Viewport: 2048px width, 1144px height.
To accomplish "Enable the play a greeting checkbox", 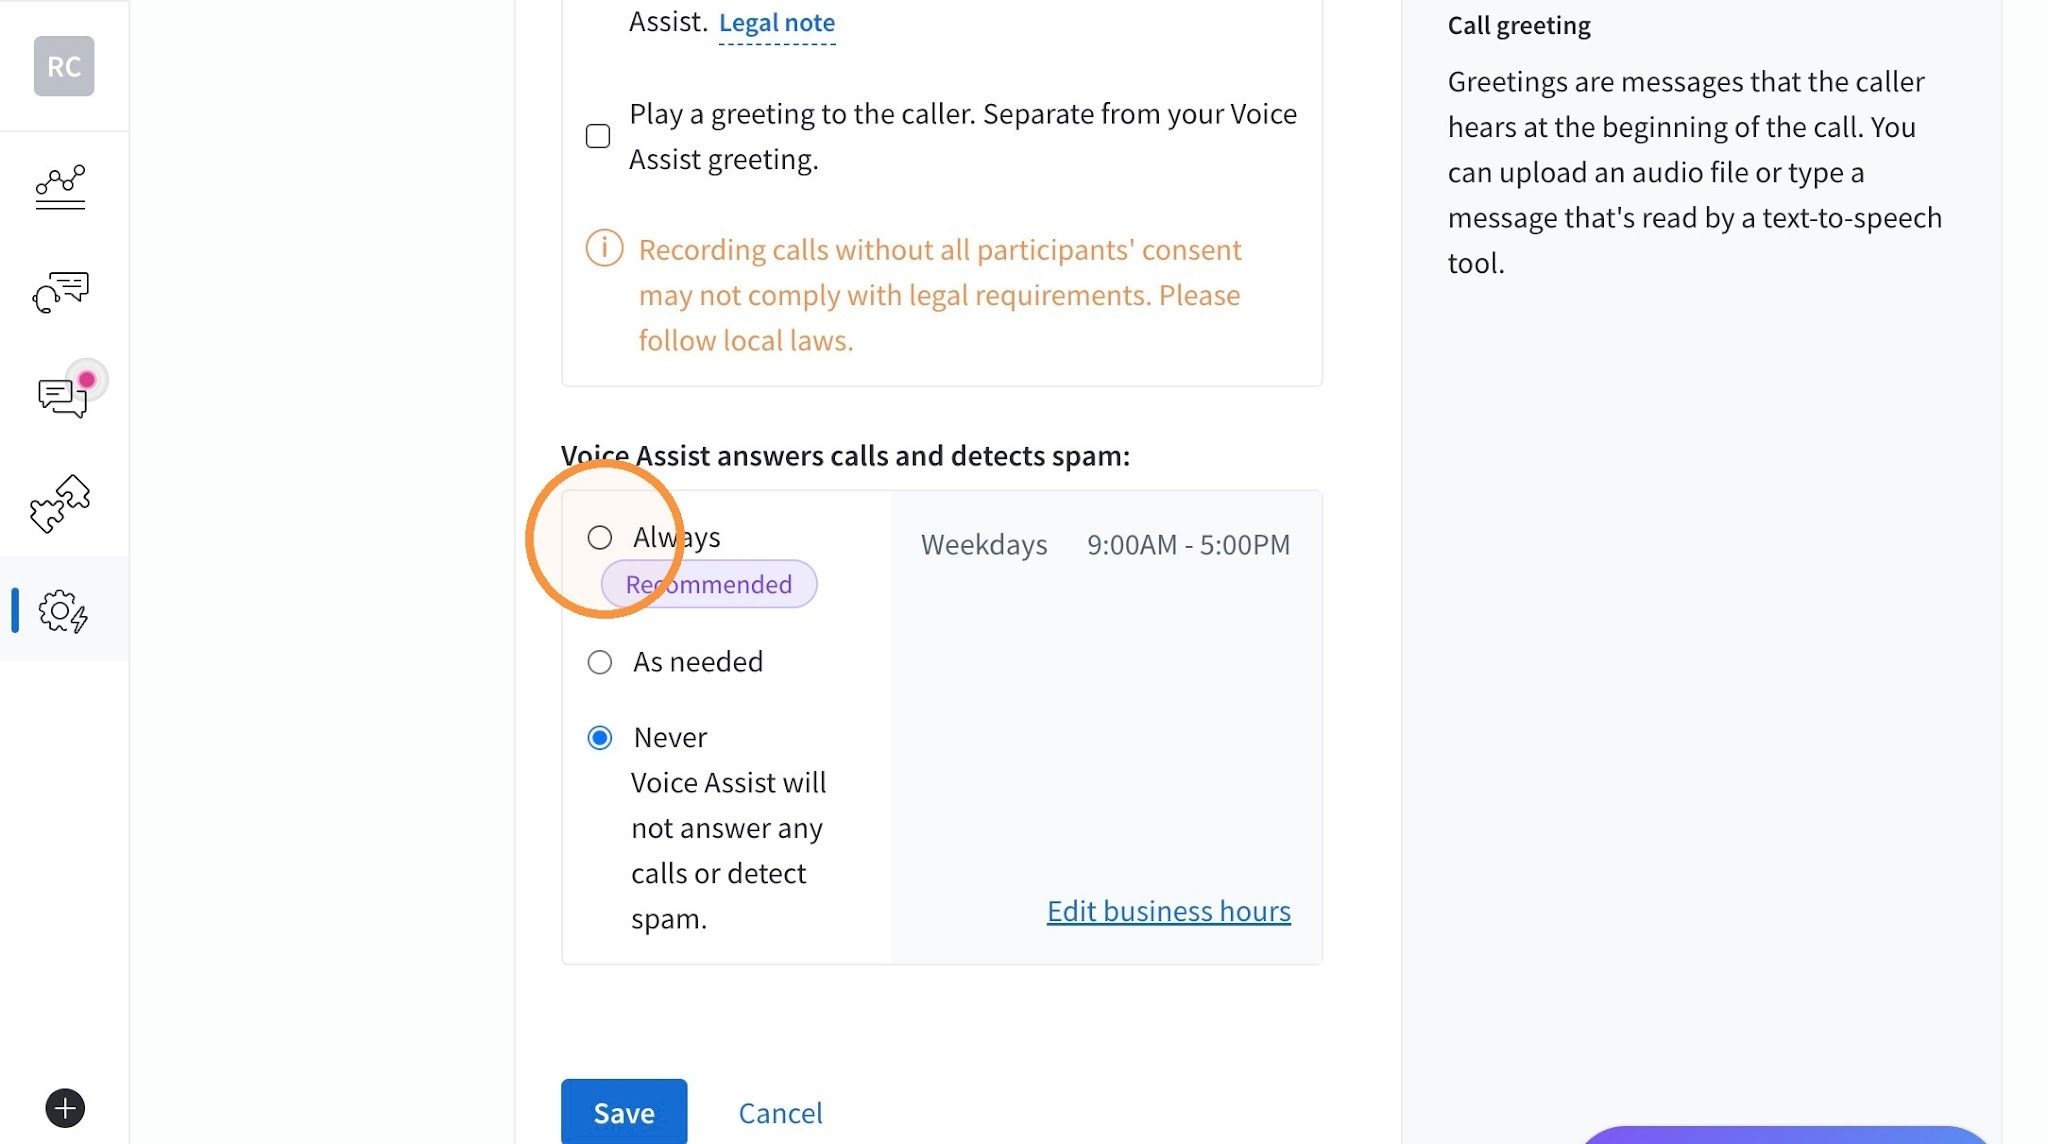I will click(x=598, y=136).
